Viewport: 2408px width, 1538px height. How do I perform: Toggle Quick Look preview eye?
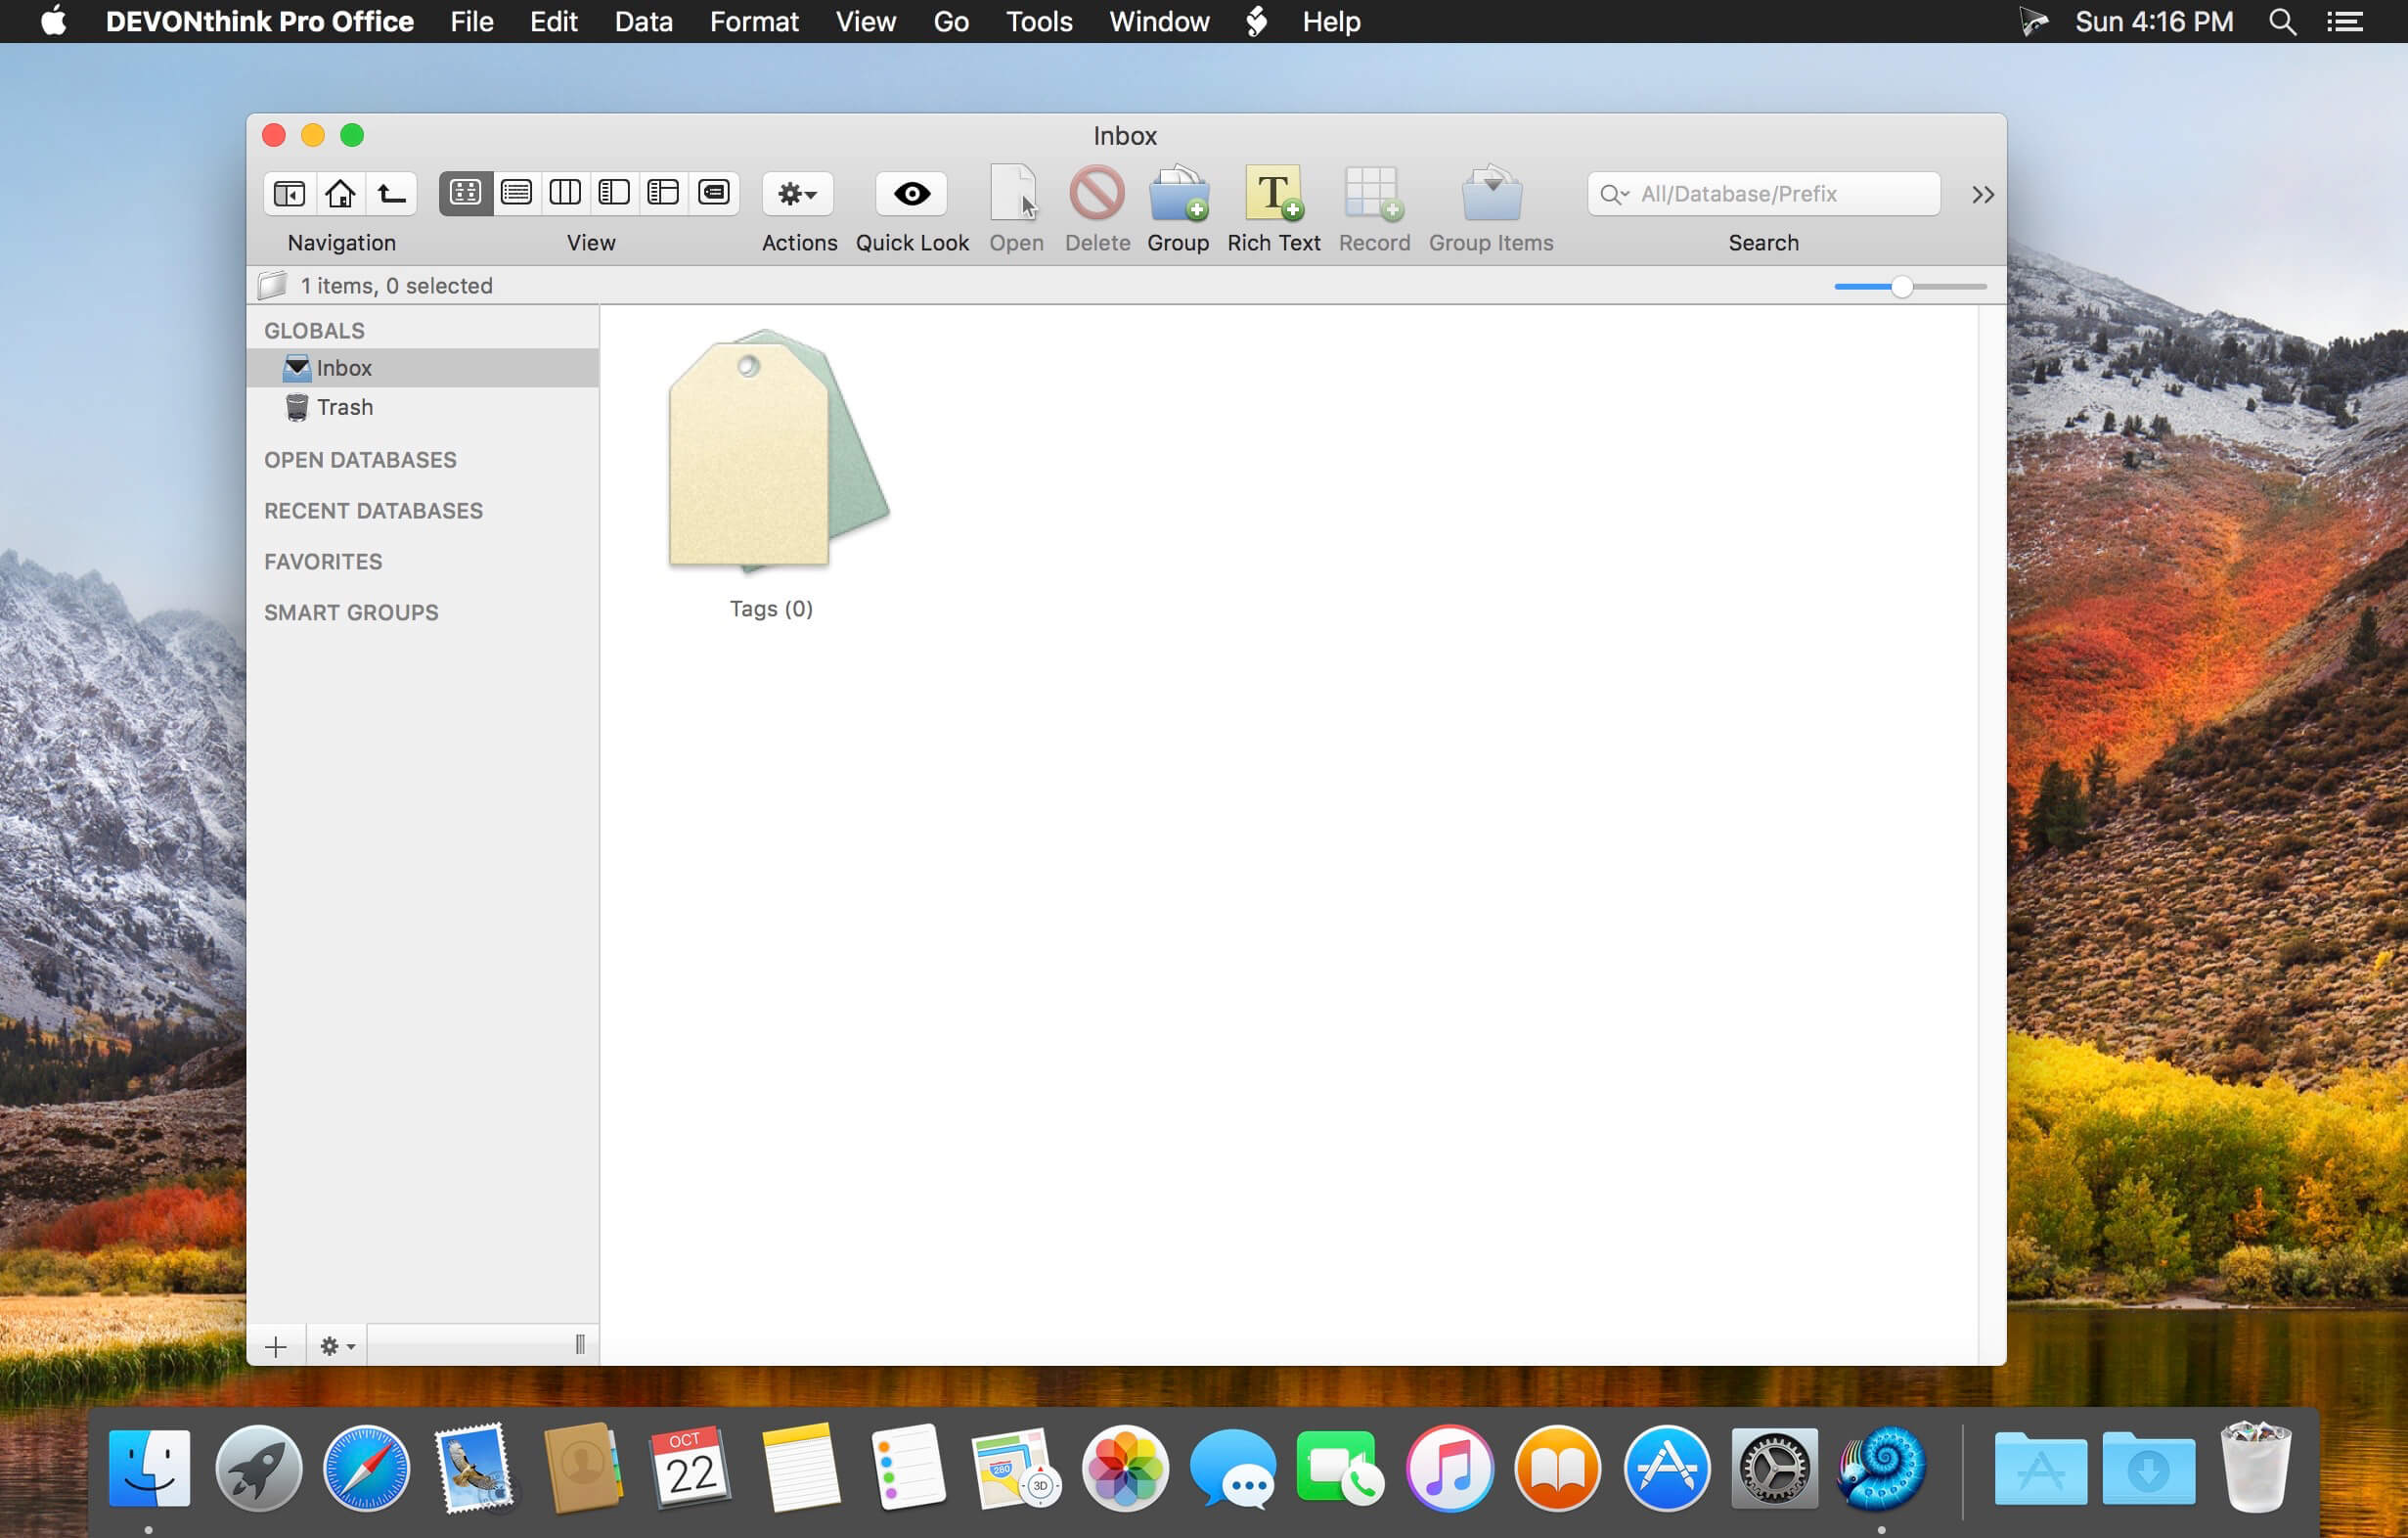tap(911, 193)
